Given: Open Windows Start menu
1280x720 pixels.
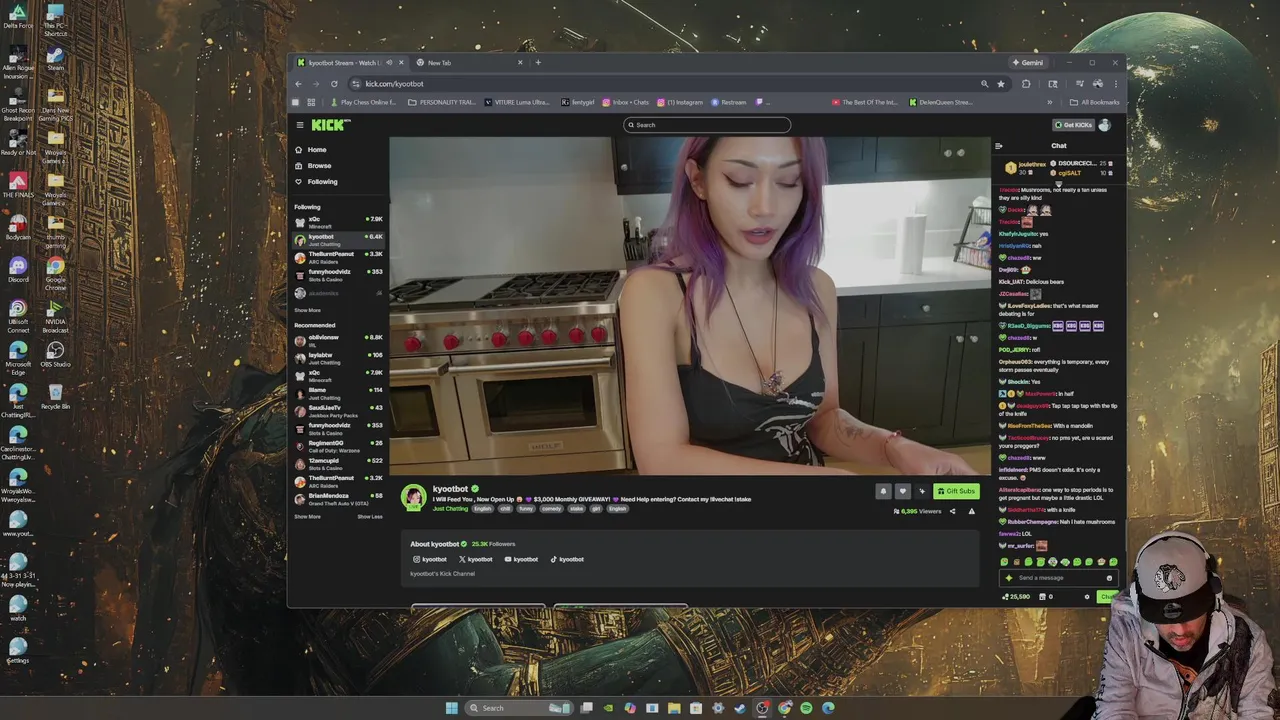Looking at the screenshot, I should click(x=451, y=708).
